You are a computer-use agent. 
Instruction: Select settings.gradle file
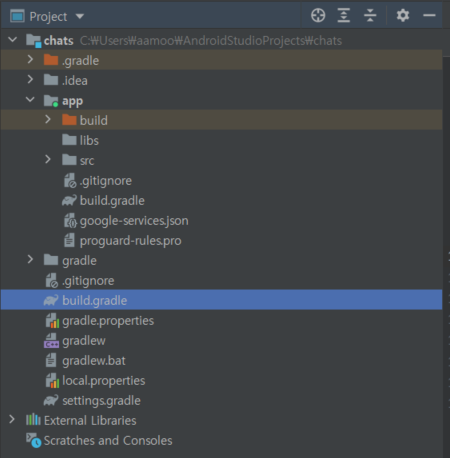pos(101,401)
